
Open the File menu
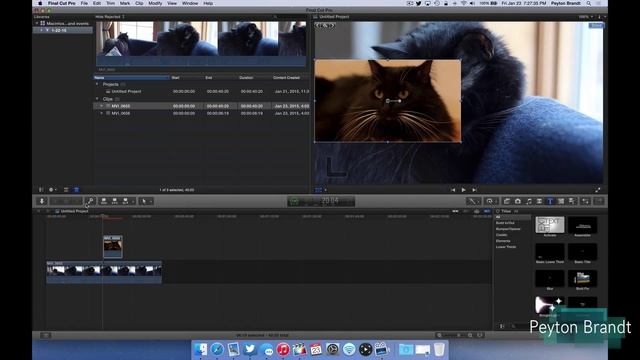[x=84, y=3]
